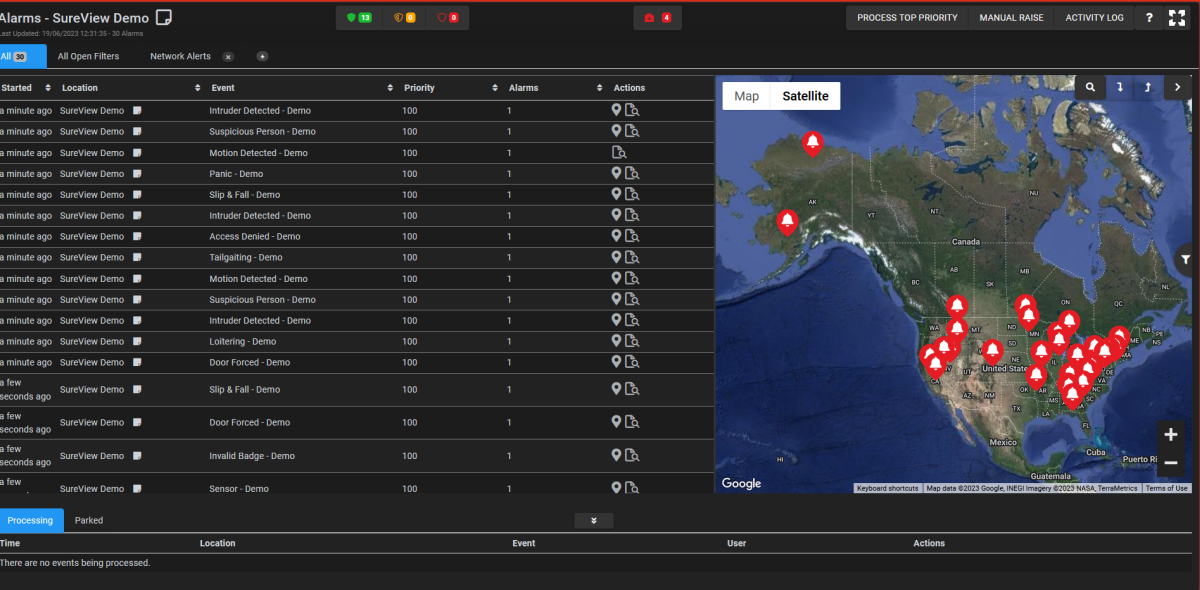Select the southern Alaska alarm bell marker
Image resolution: width=1200 pixels, height=590 pixels.
pos(787,221)
